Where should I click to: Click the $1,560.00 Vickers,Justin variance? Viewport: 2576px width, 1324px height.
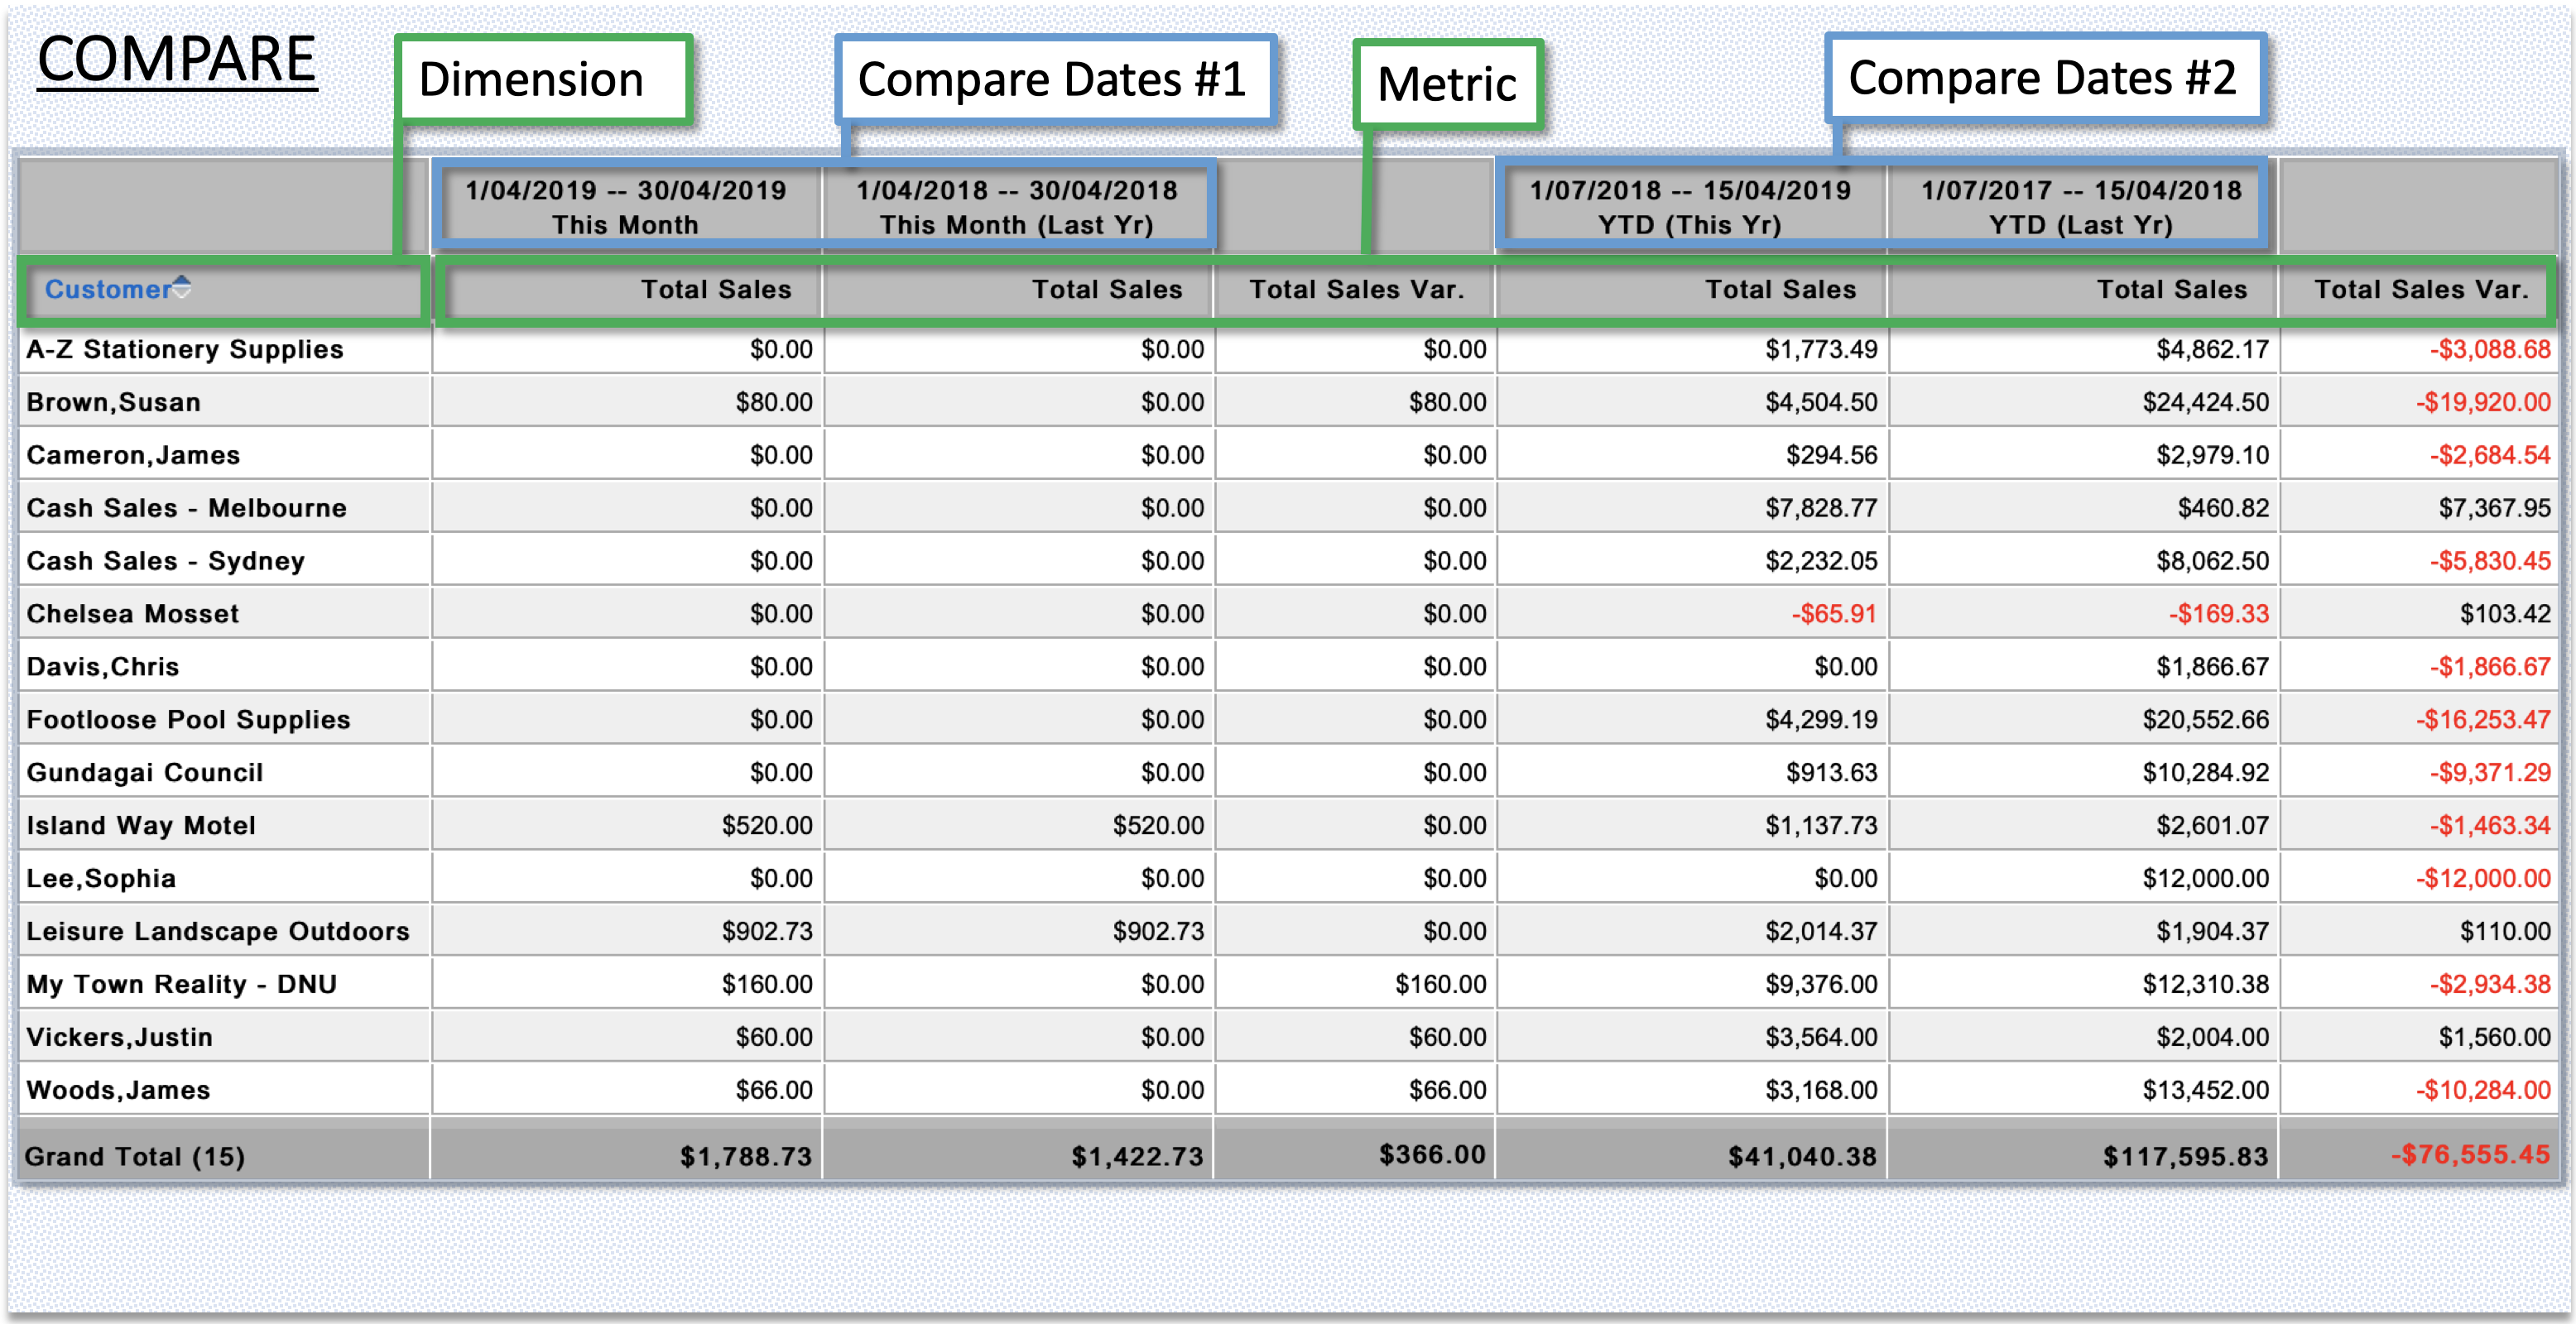point(2495,1038)
